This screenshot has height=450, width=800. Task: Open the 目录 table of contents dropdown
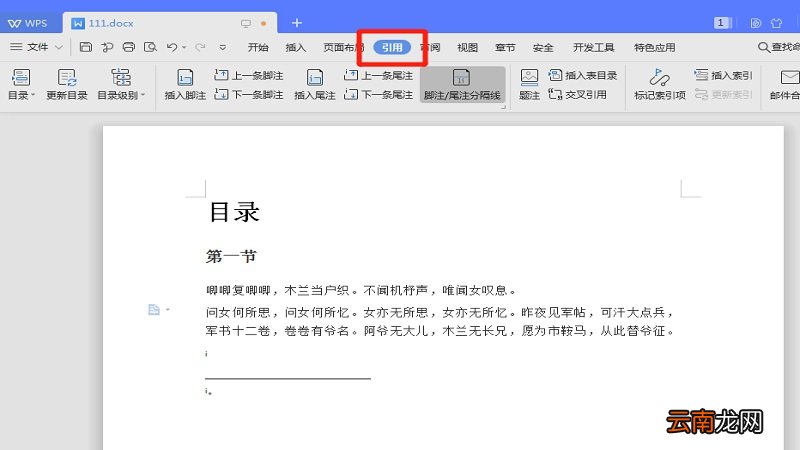pos(21,84)
